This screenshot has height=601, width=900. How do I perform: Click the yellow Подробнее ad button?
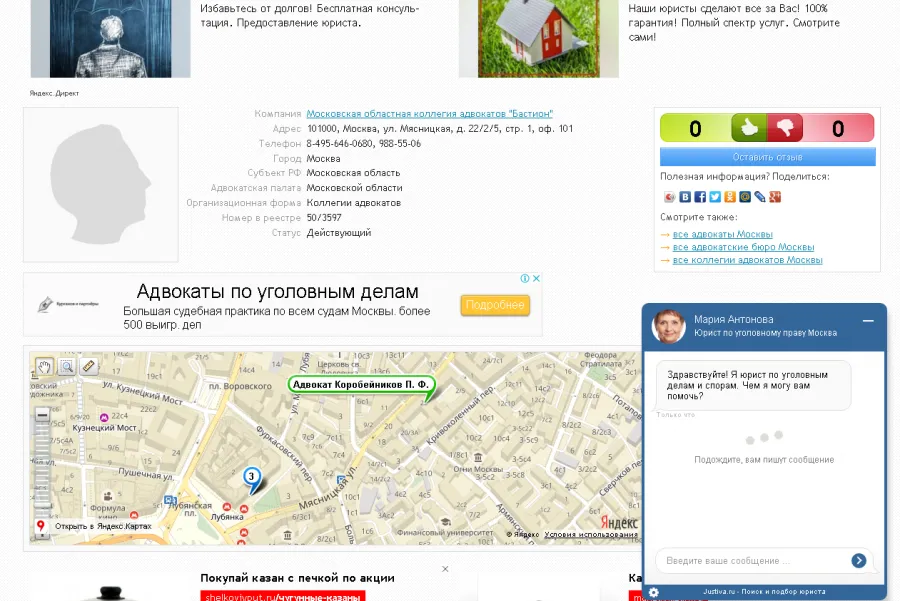[x=495, y=305]
